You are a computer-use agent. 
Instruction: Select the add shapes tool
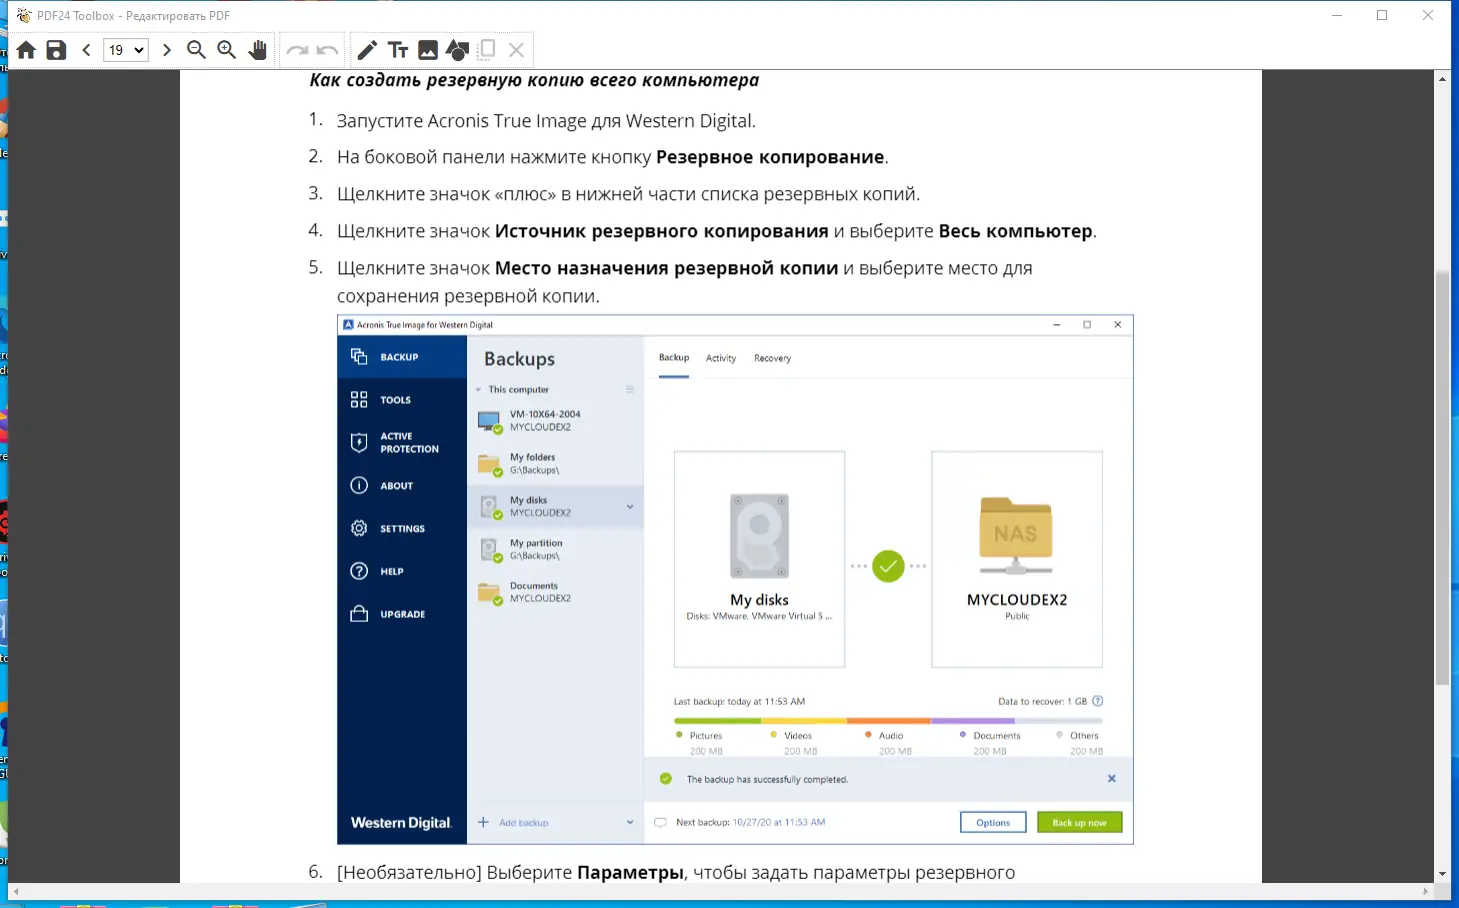click(458, 50)
